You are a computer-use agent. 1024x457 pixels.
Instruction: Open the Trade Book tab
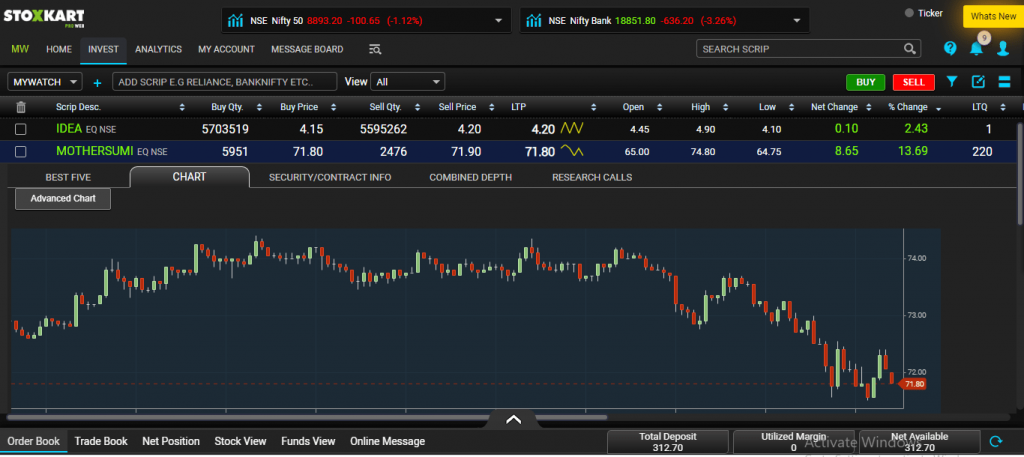click(x=101, y=441)
